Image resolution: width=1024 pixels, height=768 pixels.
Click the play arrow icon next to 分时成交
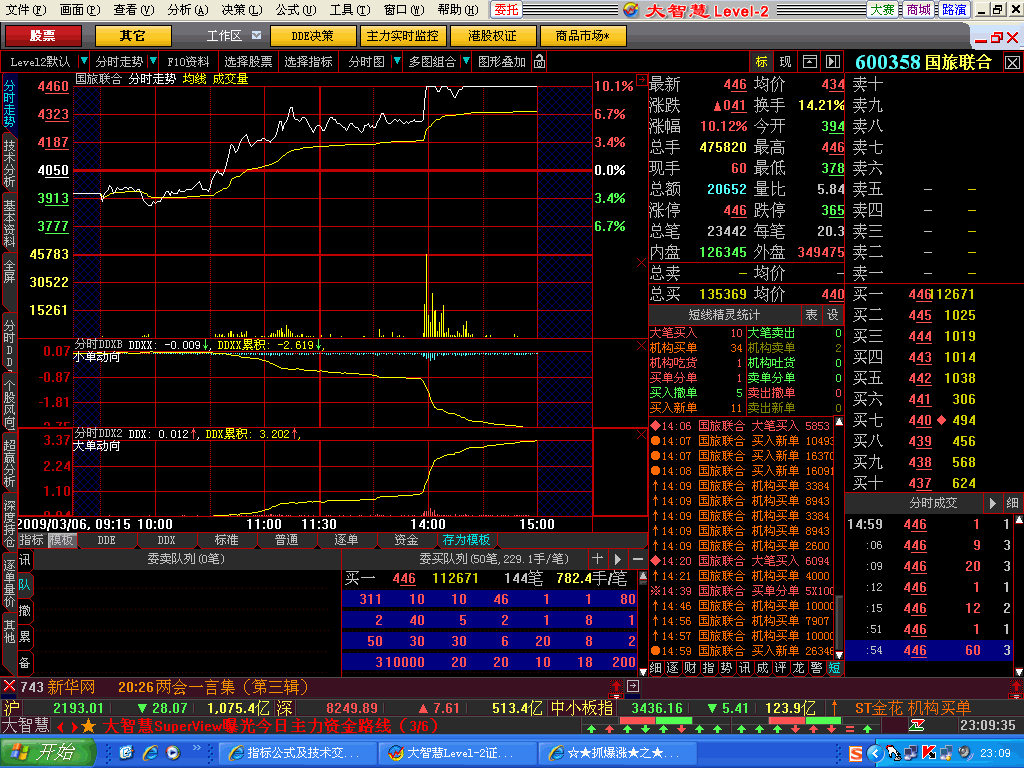993,503
